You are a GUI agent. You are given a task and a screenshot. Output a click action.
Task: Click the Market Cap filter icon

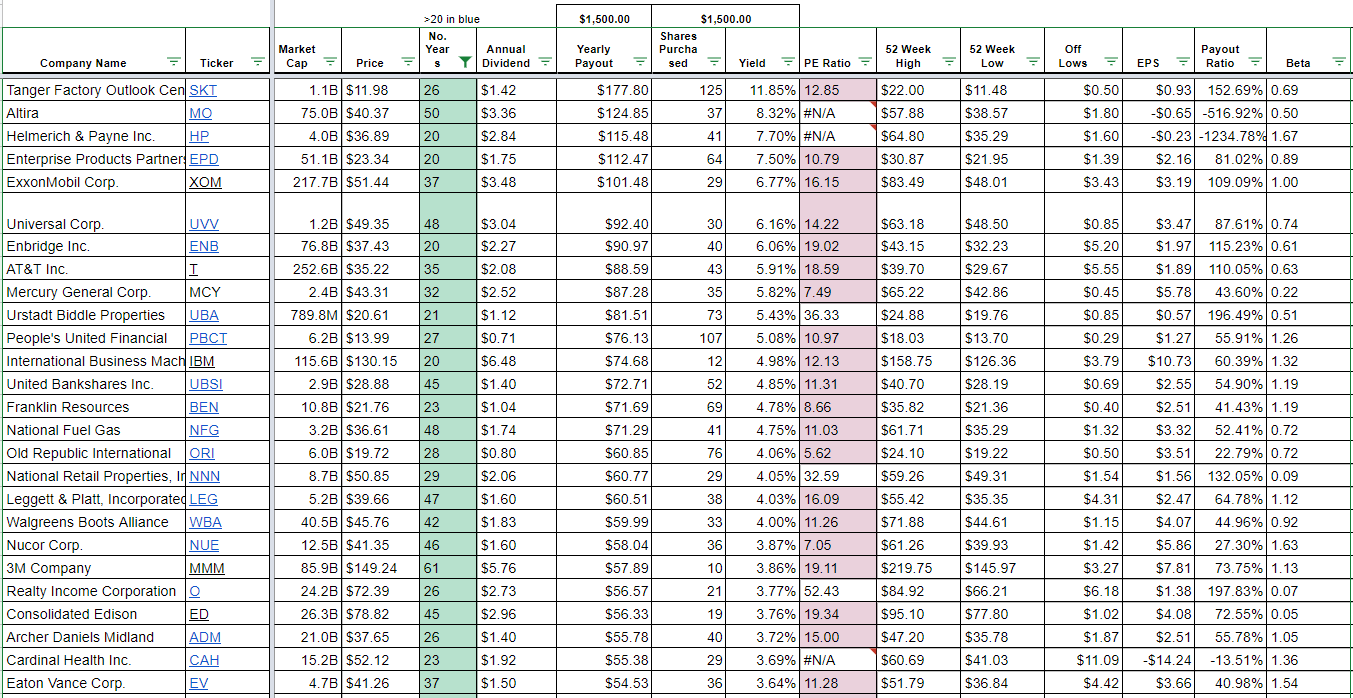(x=330, y=63)
